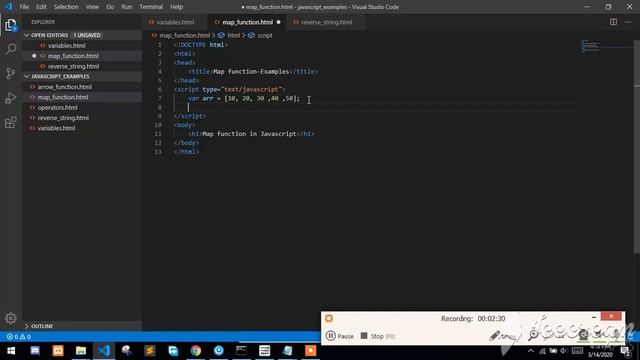640x360 pixels.
Task: Open the Run and Debug view
Action: 11,98
